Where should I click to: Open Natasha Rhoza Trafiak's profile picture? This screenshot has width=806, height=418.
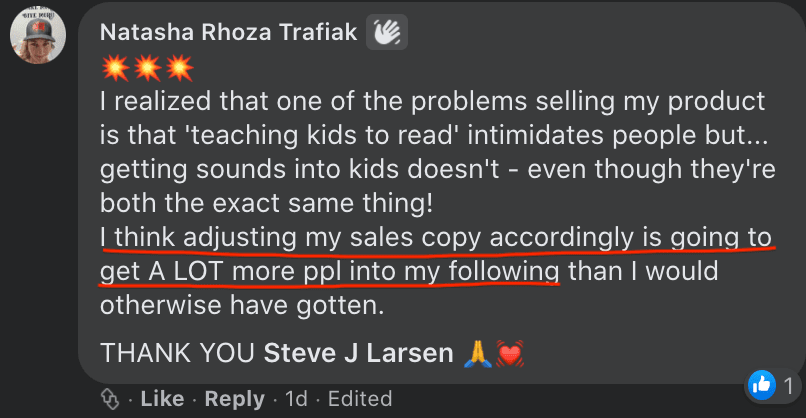(x=38, y=38)
